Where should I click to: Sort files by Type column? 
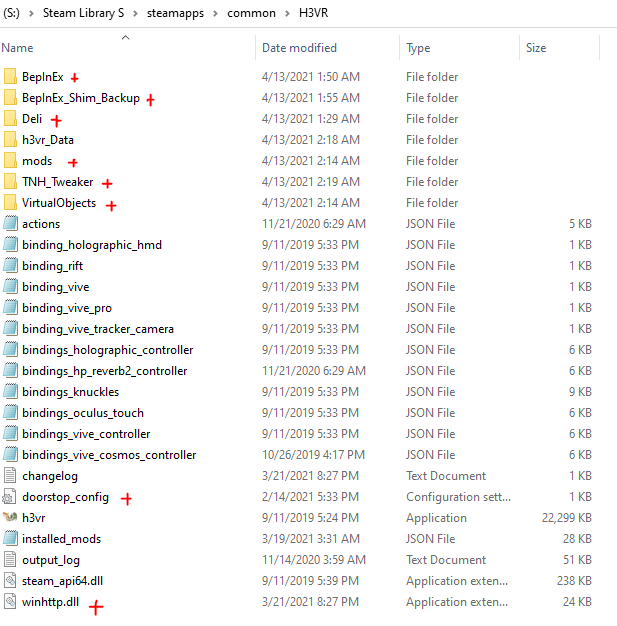(418, 48)
